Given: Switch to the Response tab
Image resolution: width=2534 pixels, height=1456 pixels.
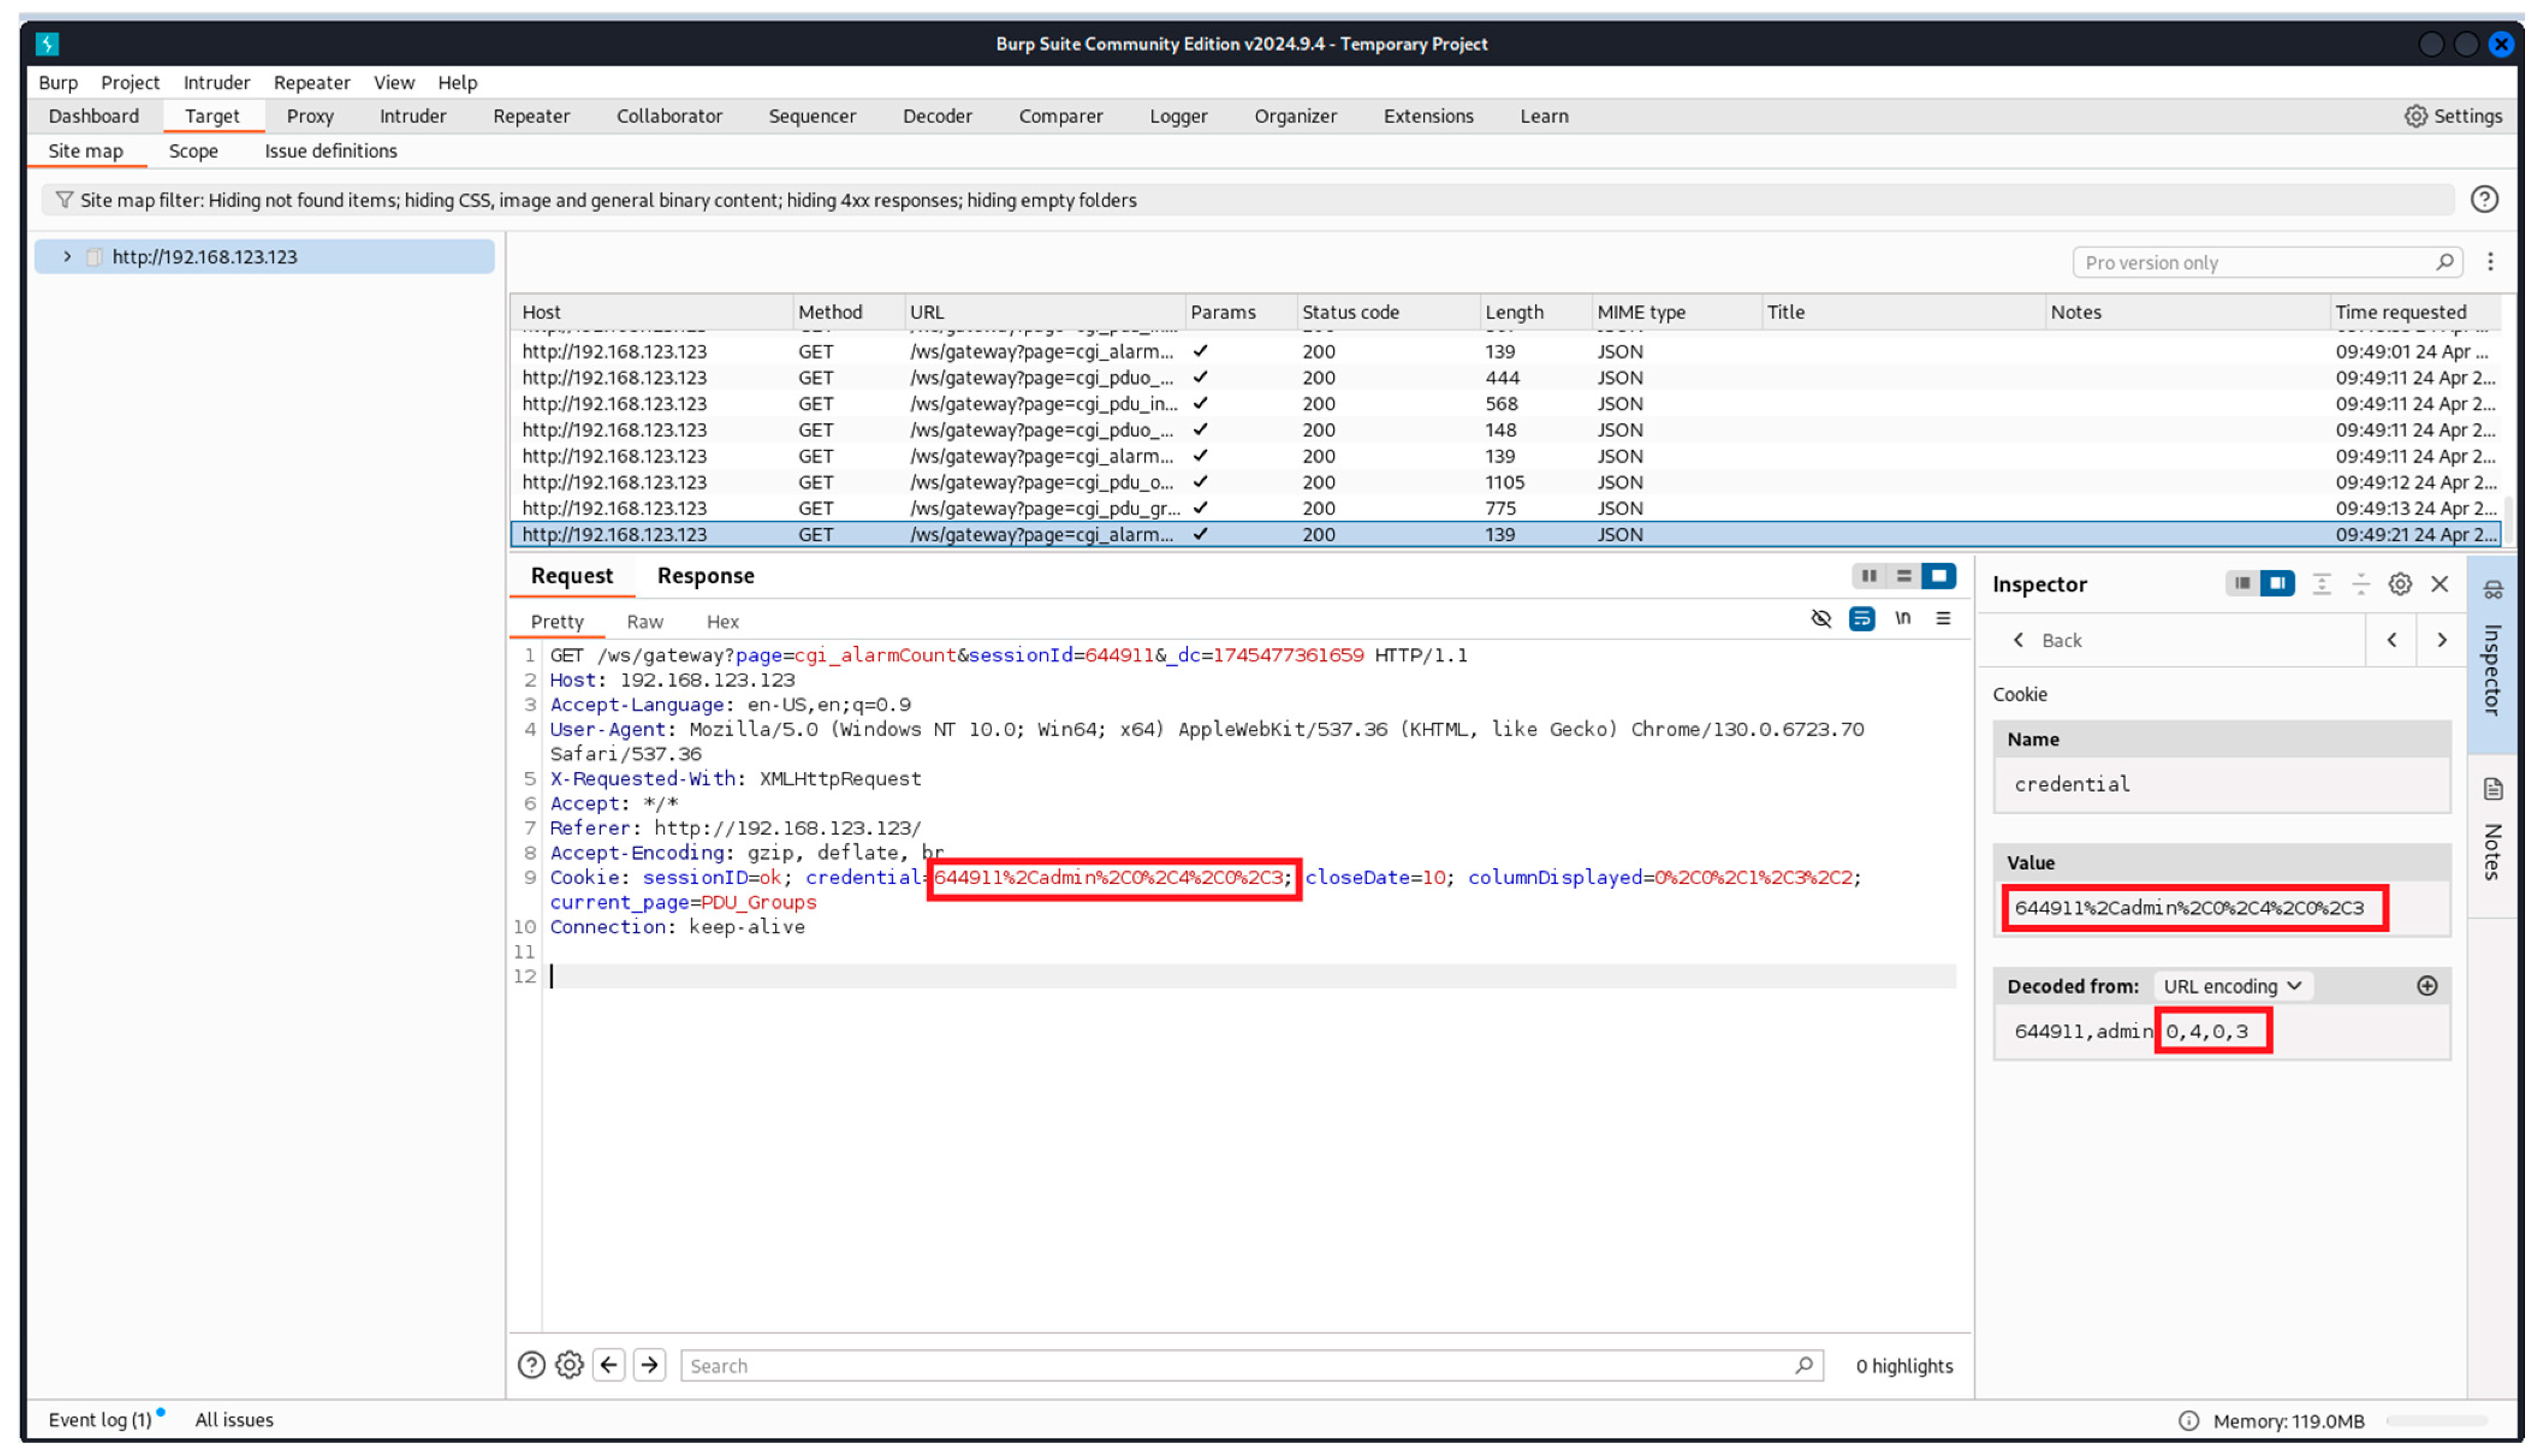Looking at the screenshot, I should click(705, 576).
